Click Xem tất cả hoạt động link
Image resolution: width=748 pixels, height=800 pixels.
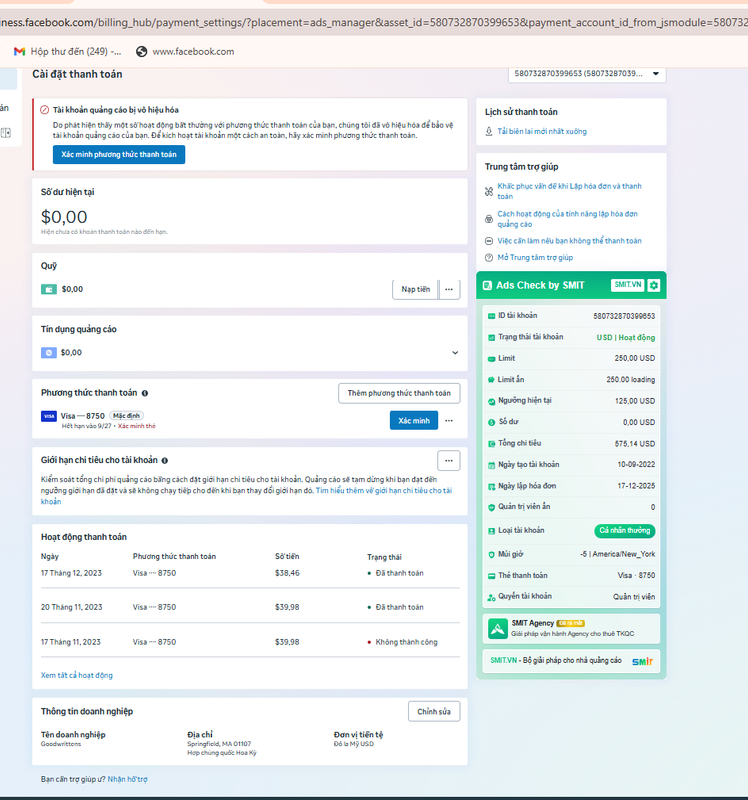(x=77, y=676)
